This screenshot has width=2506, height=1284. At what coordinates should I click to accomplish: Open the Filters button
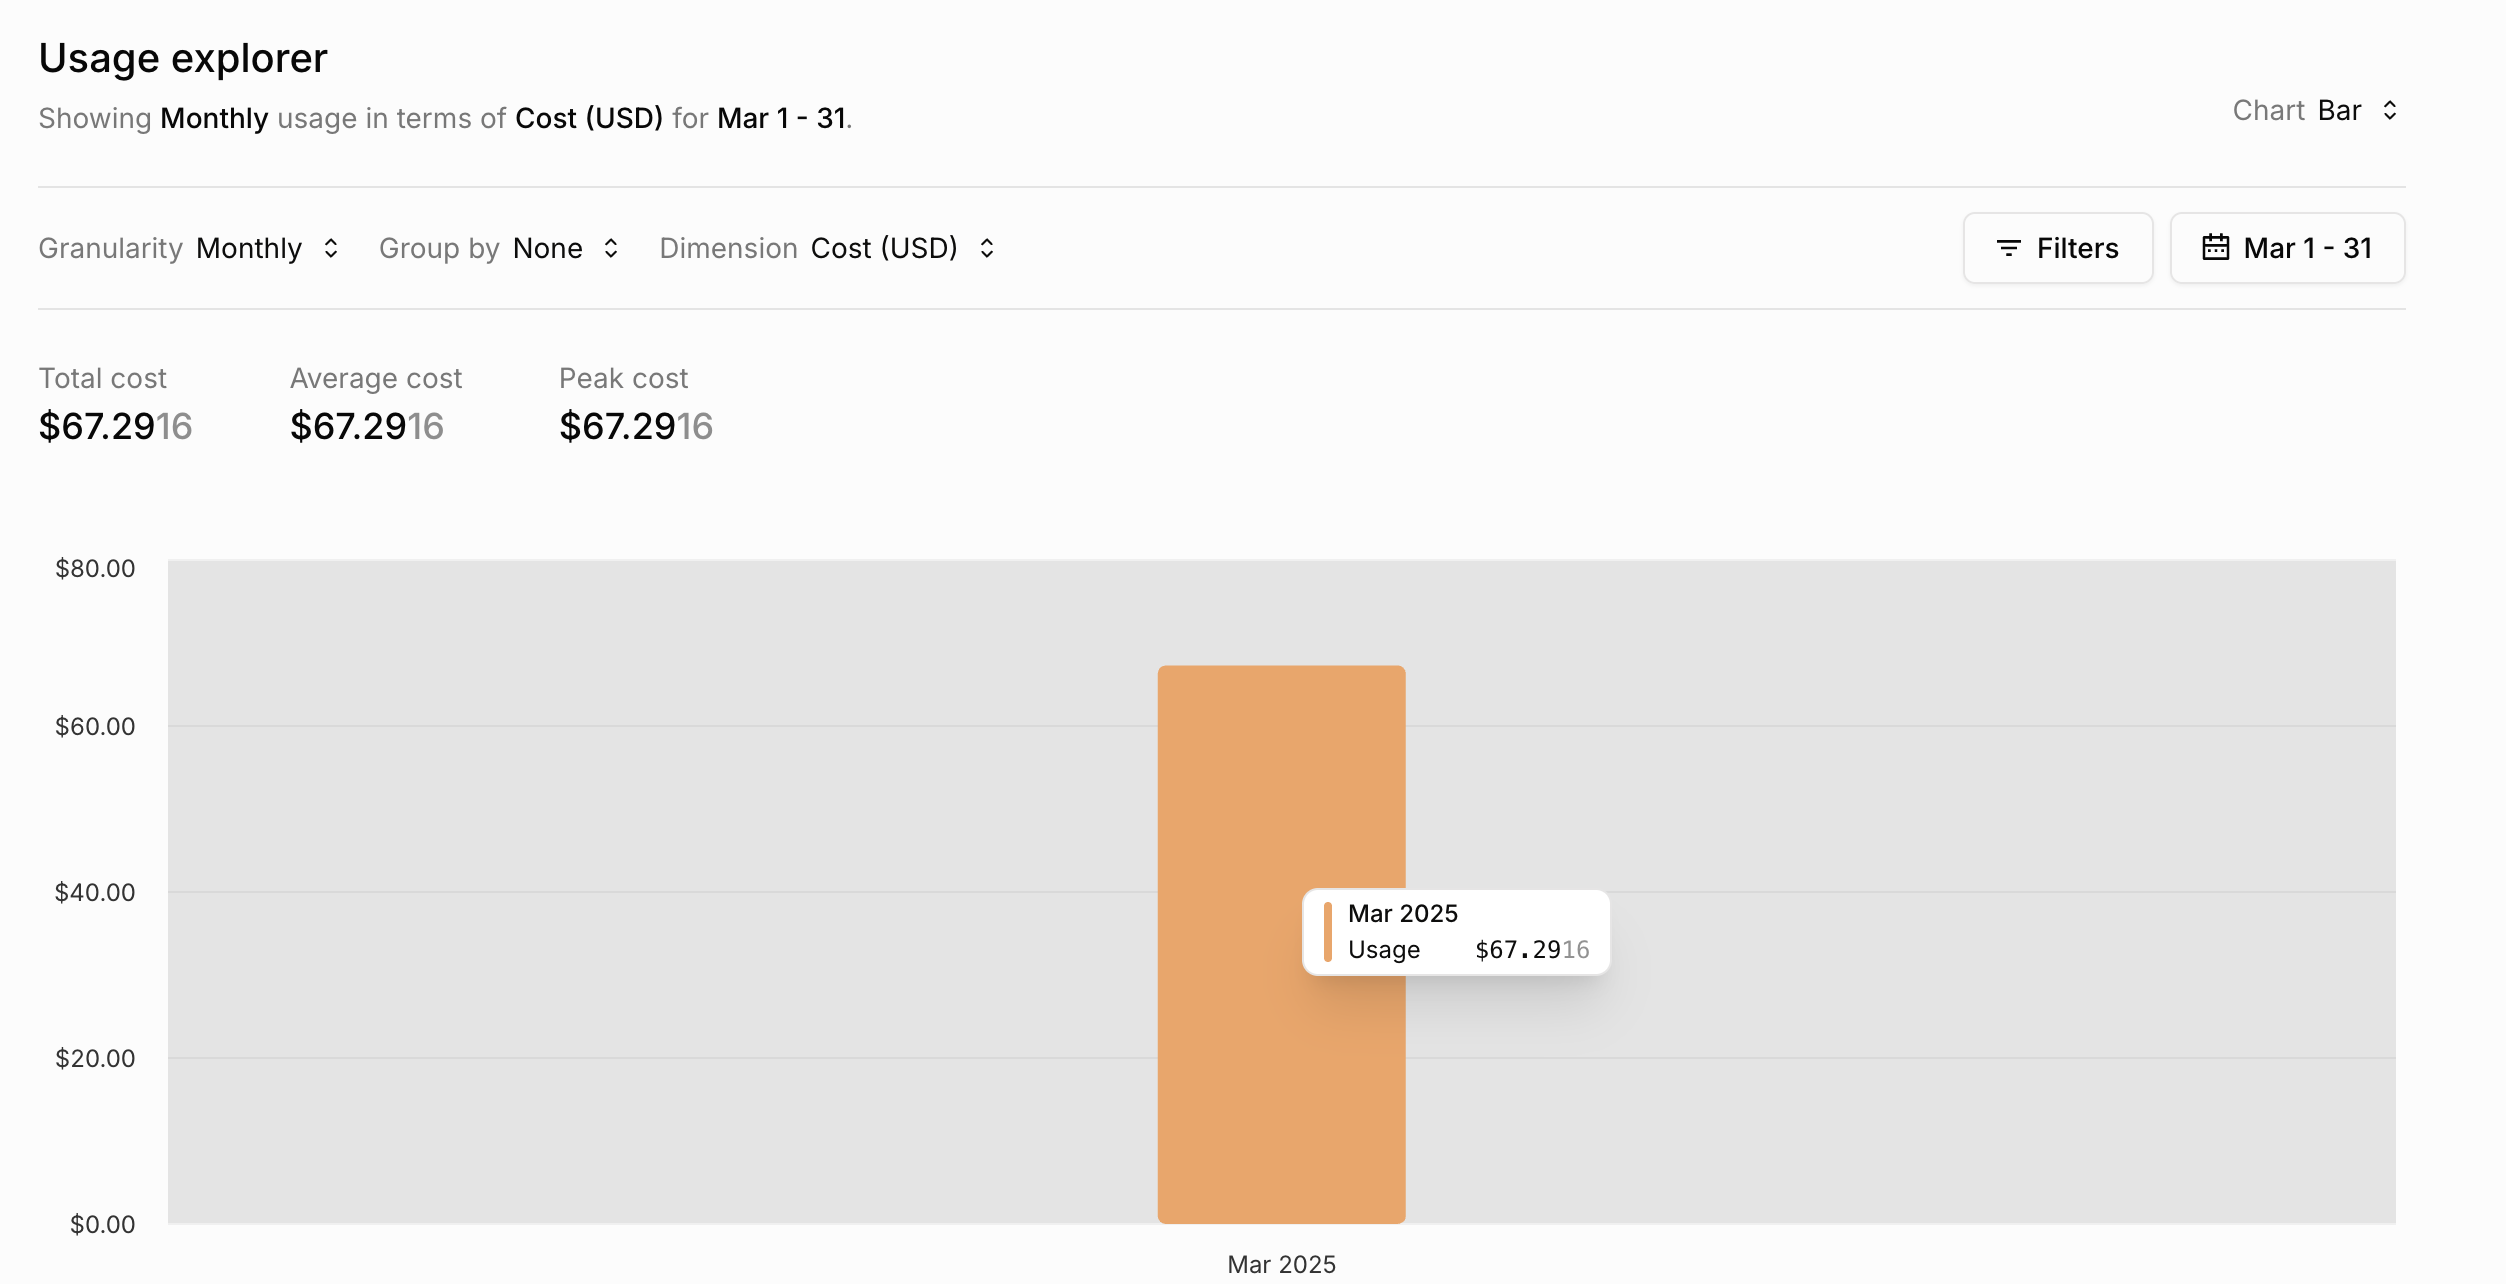pos(2057,248)
